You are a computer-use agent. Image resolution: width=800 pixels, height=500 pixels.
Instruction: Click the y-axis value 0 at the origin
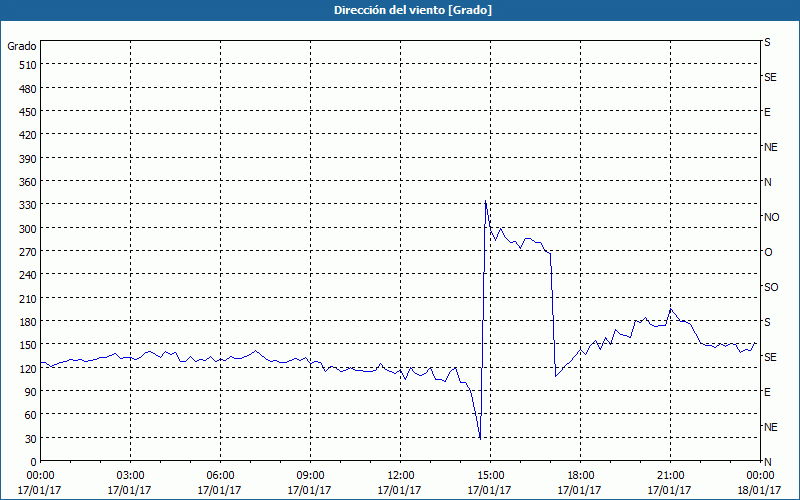point(34,462)
